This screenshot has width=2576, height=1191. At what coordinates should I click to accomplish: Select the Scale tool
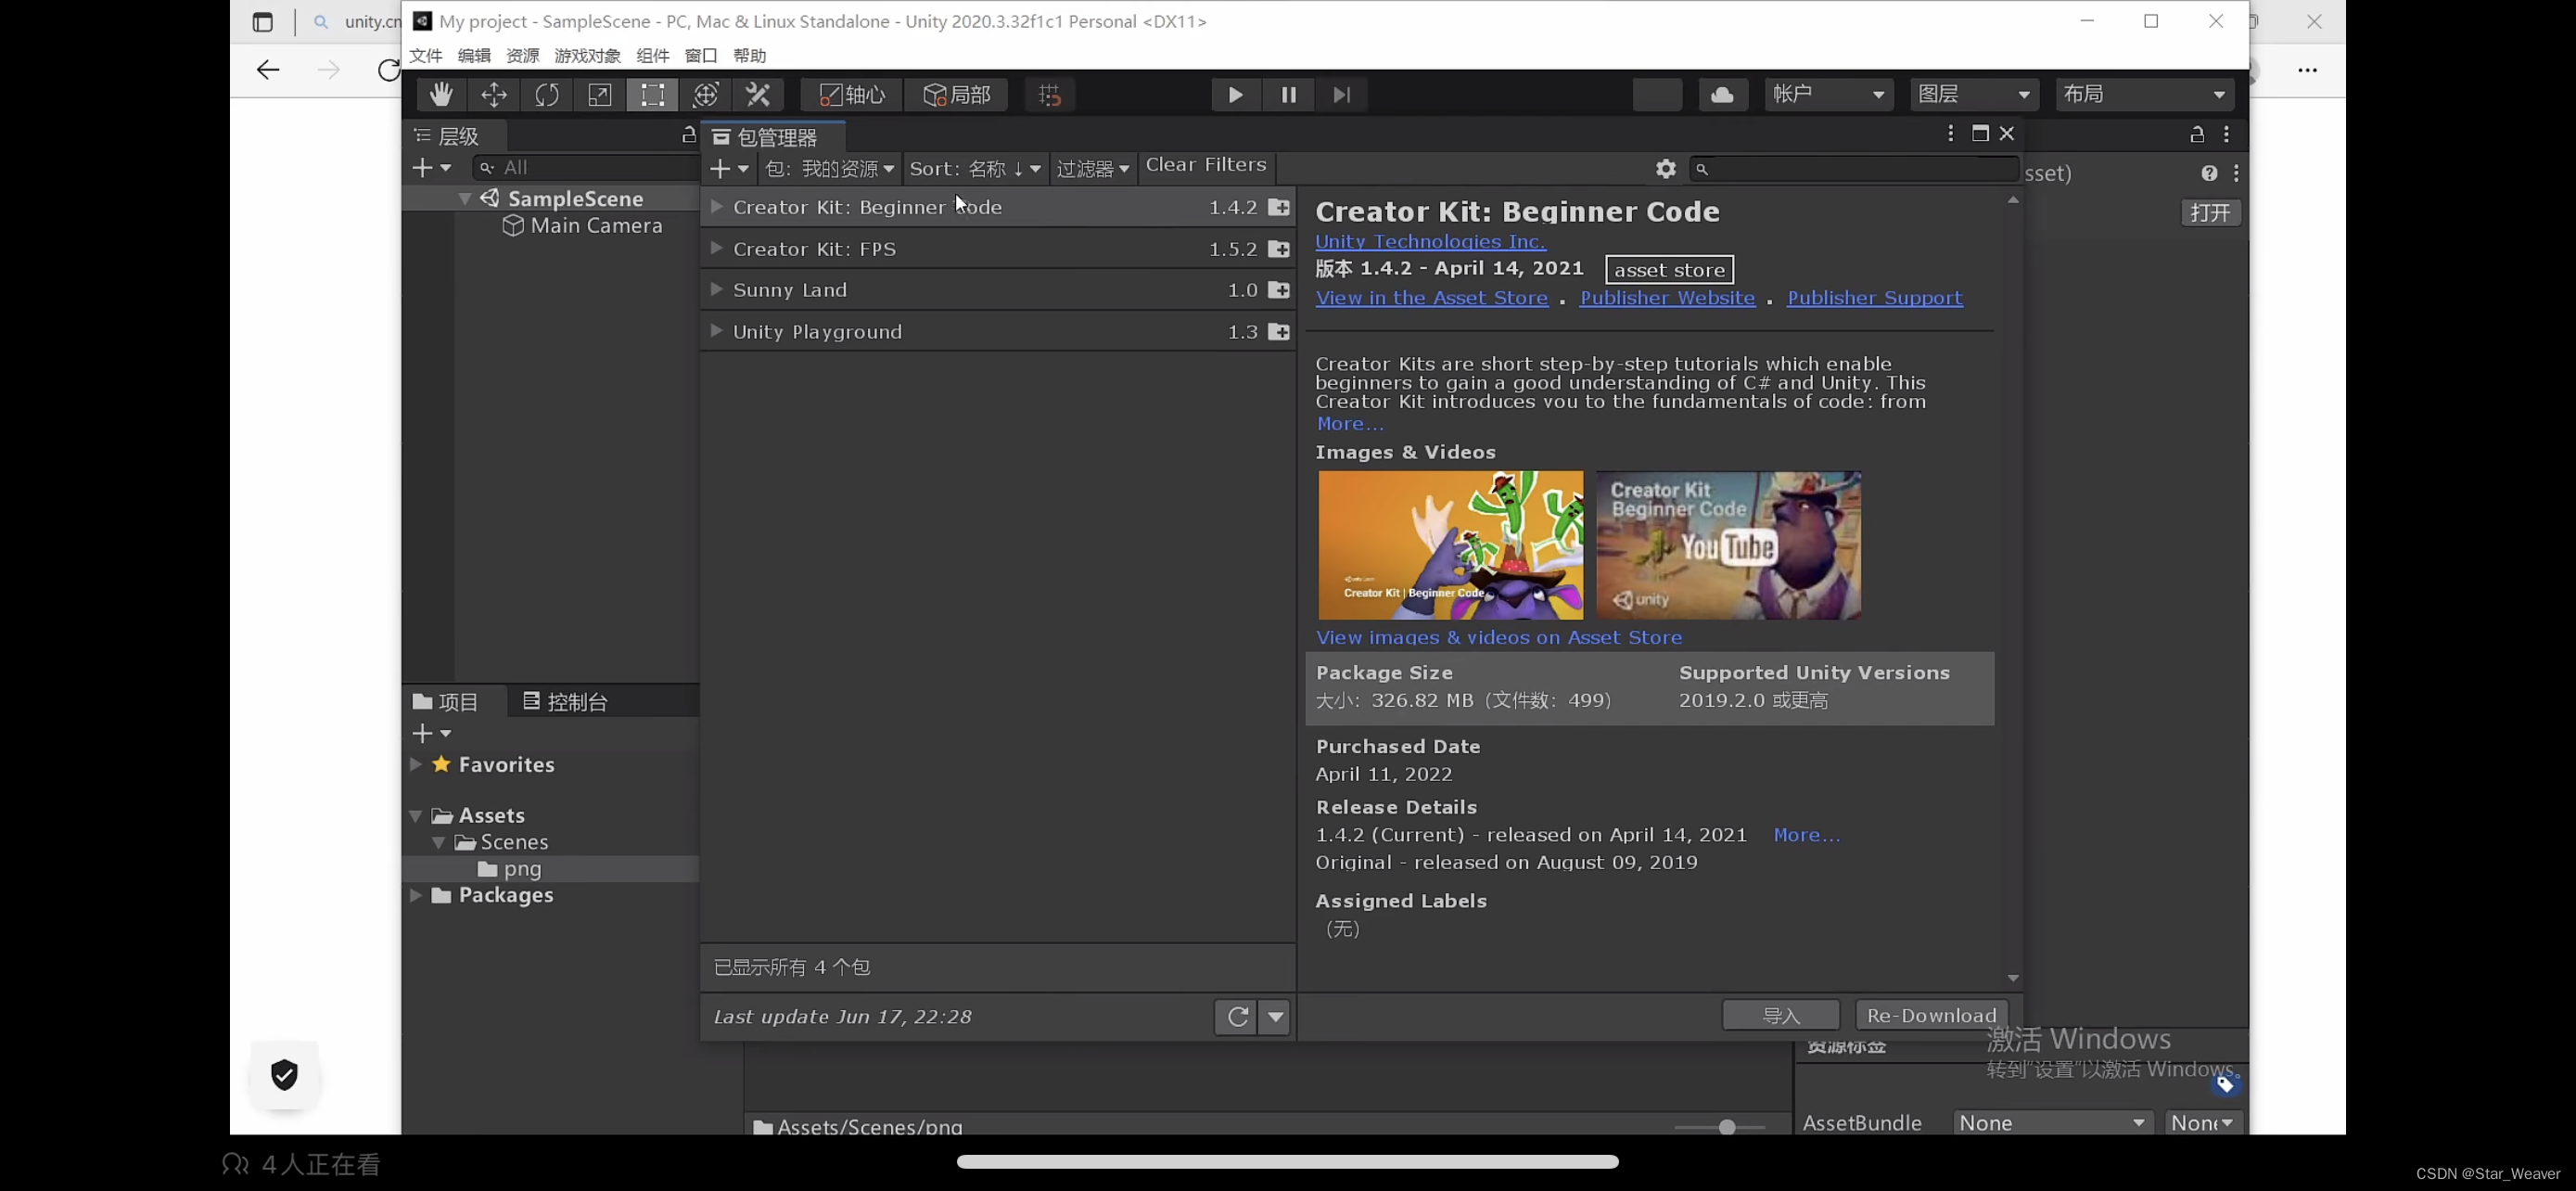pos(600,95)
